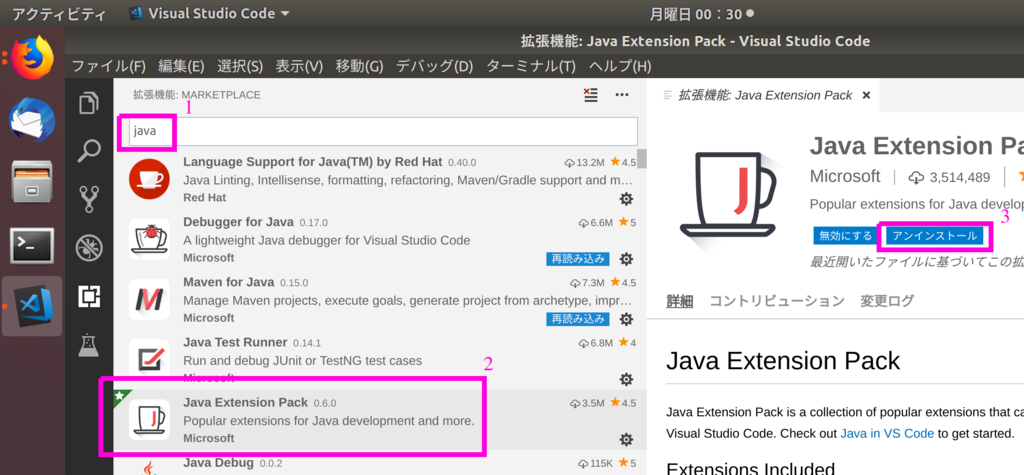Open the 編集(E) menu
1024x475 pixels.
pos(181,66)
